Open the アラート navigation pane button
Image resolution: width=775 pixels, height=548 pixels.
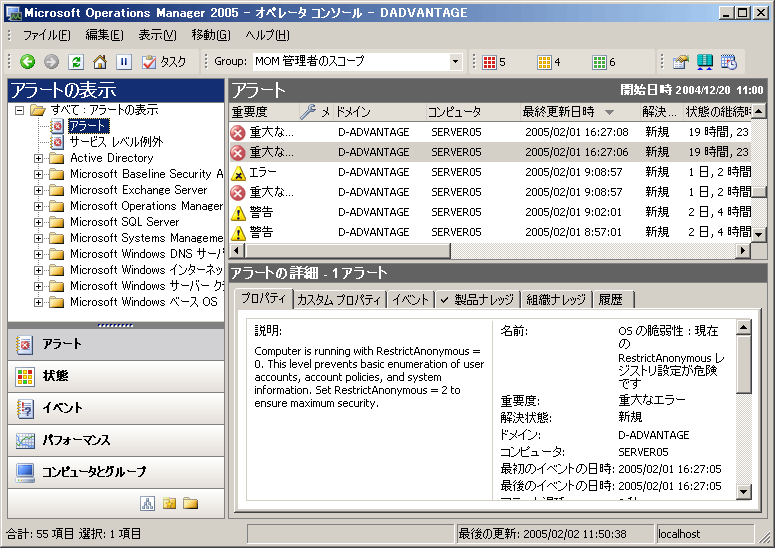[x=116, y=344]
